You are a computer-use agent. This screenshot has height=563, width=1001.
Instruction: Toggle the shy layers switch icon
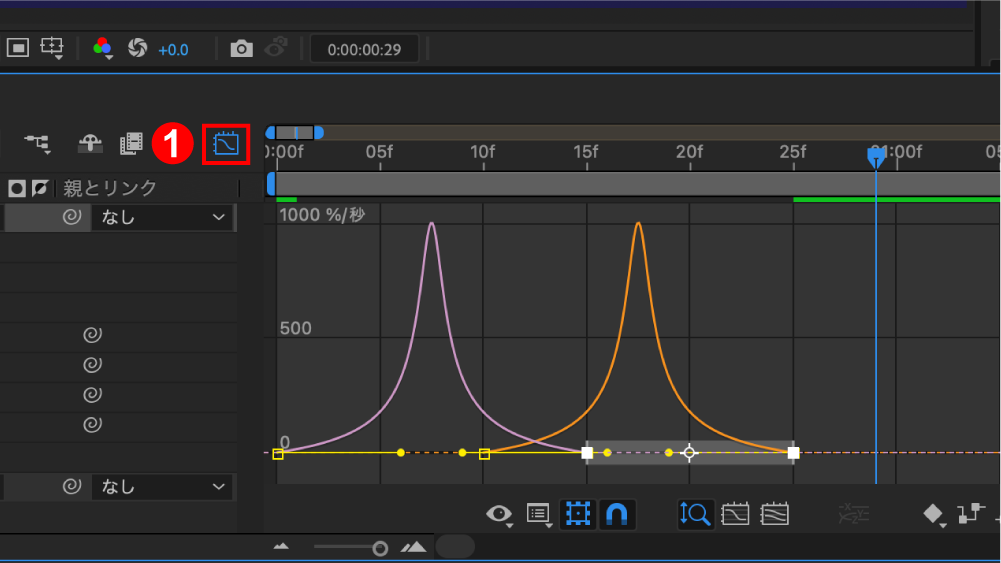pyautogui.click(x=90, y=143)
